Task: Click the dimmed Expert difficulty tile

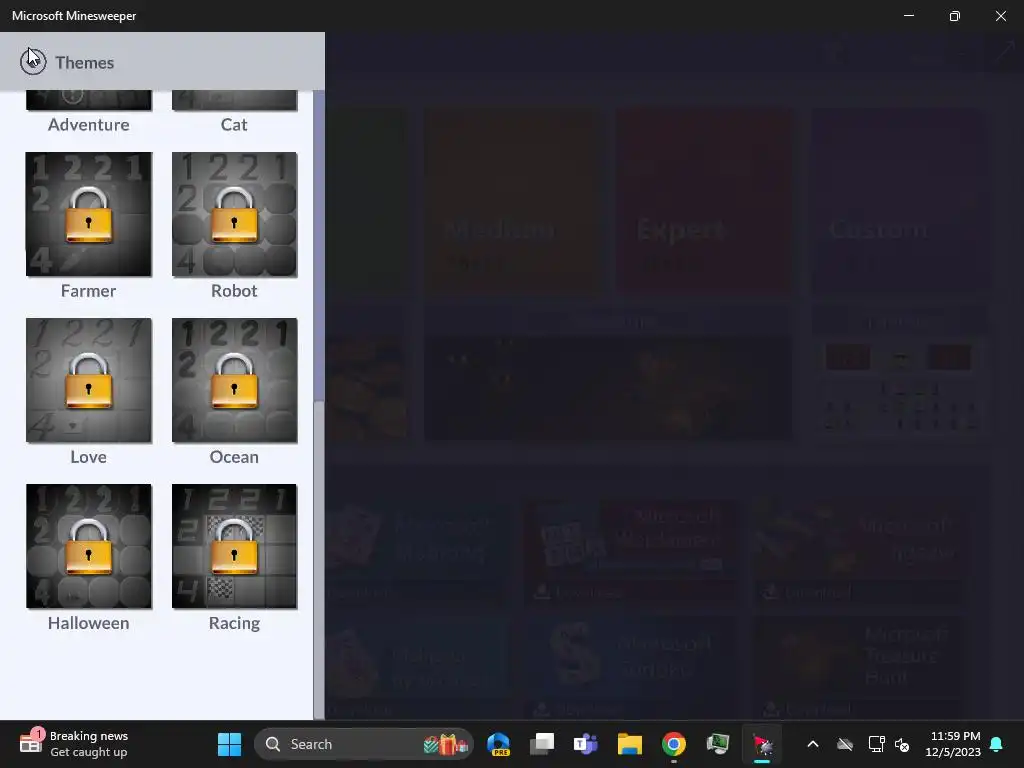Action: click(x=704, y=199)
